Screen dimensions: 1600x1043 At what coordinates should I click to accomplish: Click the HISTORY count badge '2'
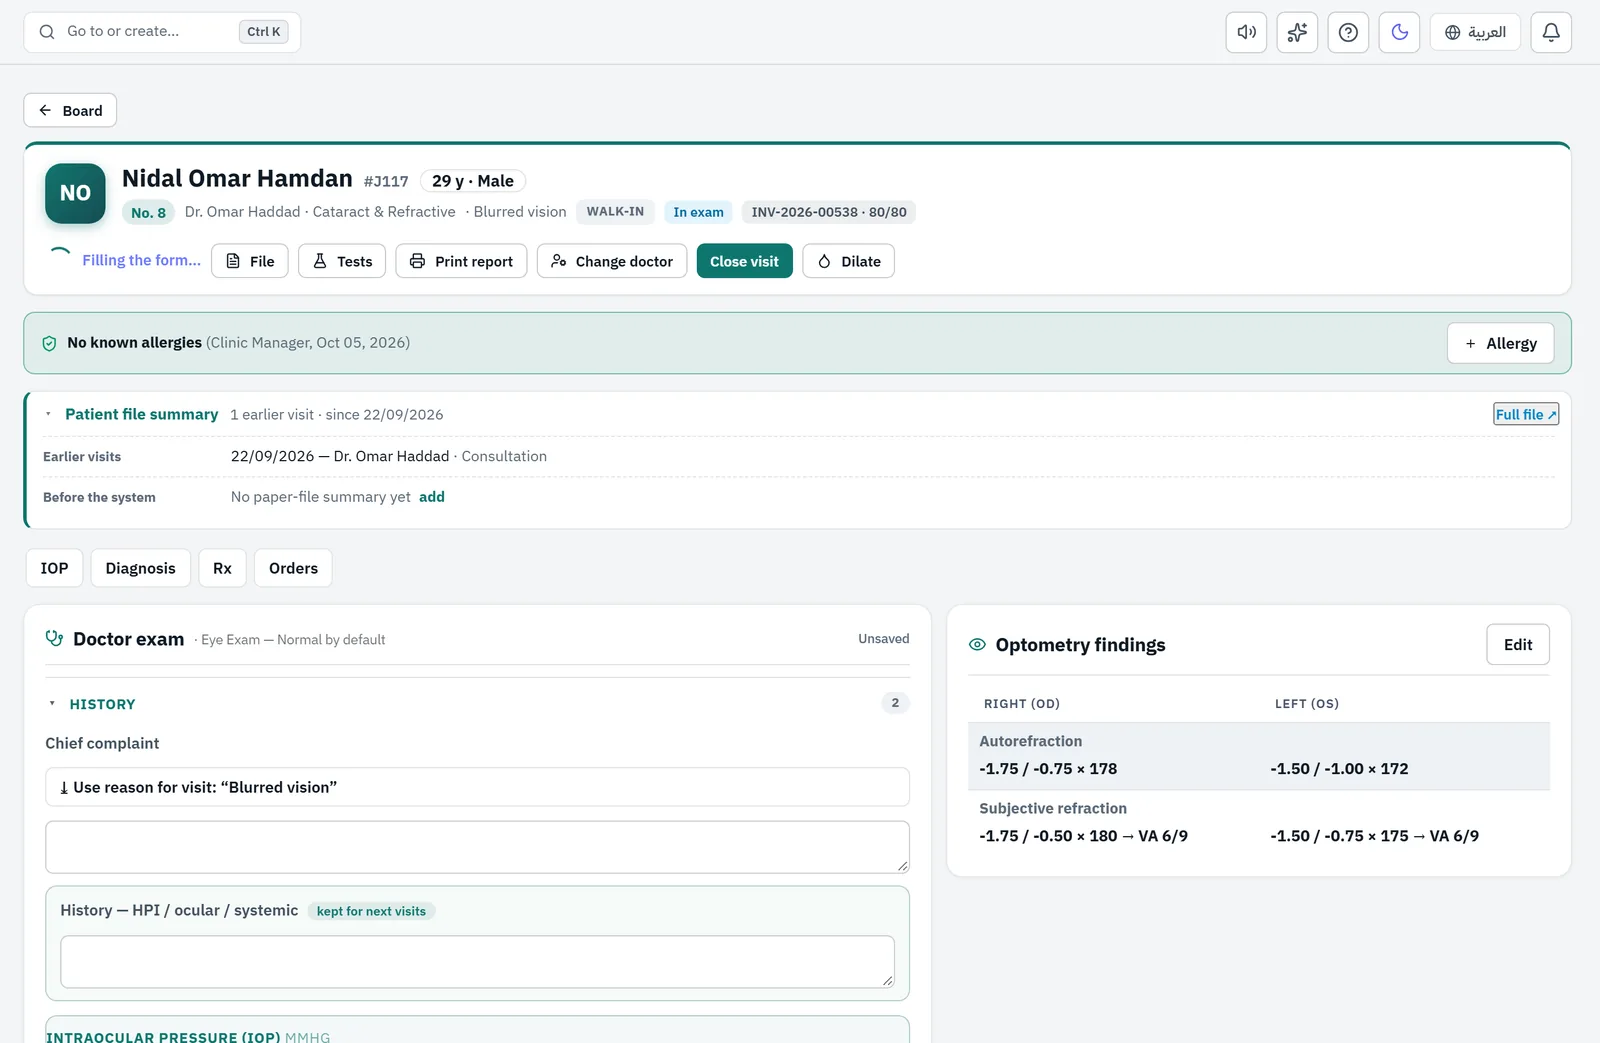click(895, 703)
